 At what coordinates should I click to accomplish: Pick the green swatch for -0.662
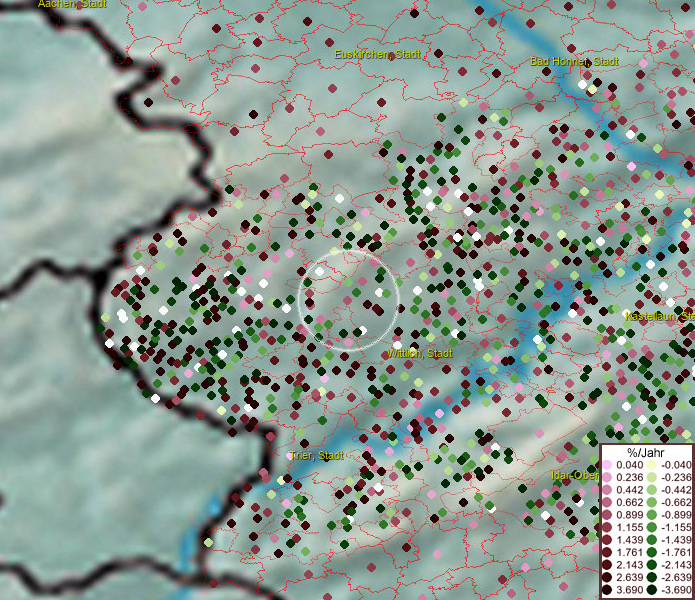pyautogui.click(x=652, y=503)
